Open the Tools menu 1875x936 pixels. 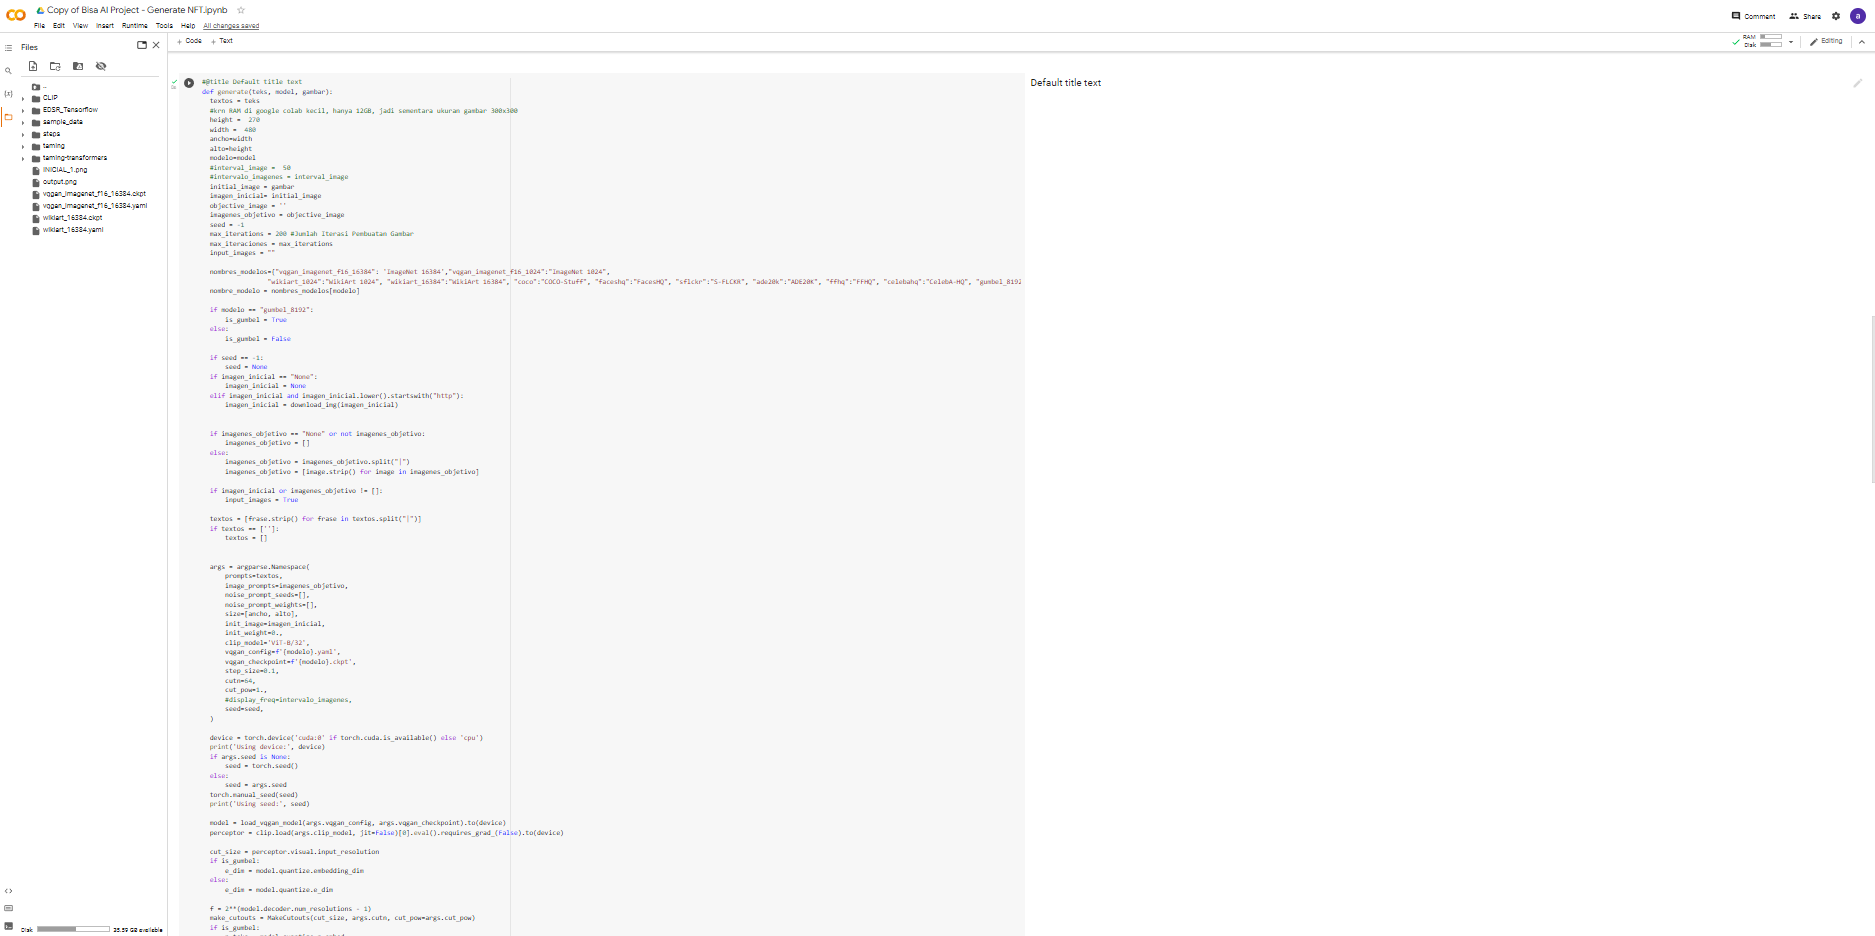[x=164, y=26]
